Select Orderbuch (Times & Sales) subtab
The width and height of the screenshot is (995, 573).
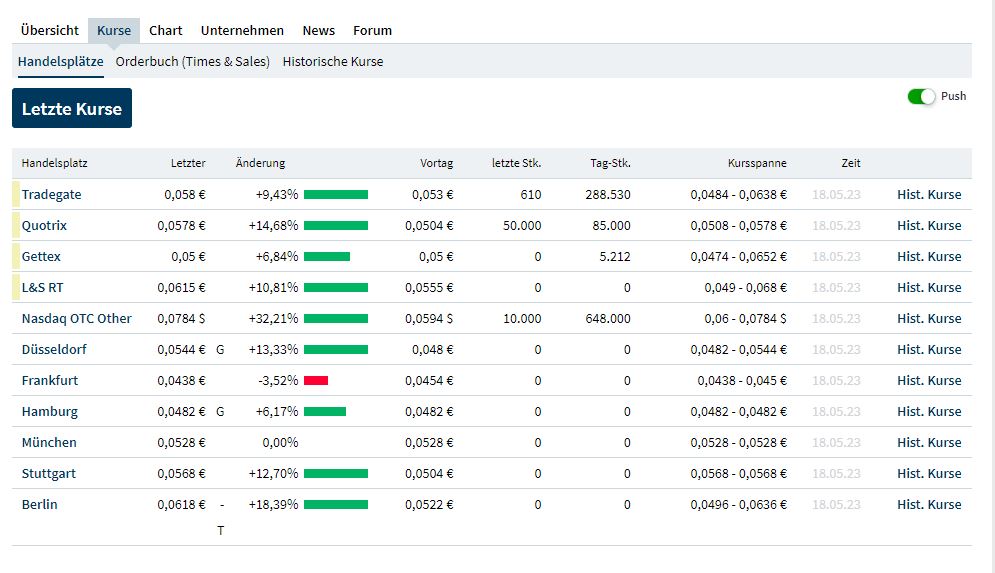[193, 61]
